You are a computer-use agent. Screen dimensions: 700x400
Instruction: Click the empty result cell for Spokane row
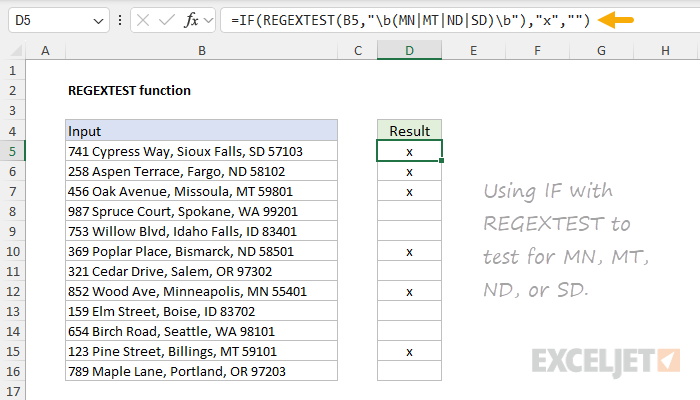coord(409,211)
